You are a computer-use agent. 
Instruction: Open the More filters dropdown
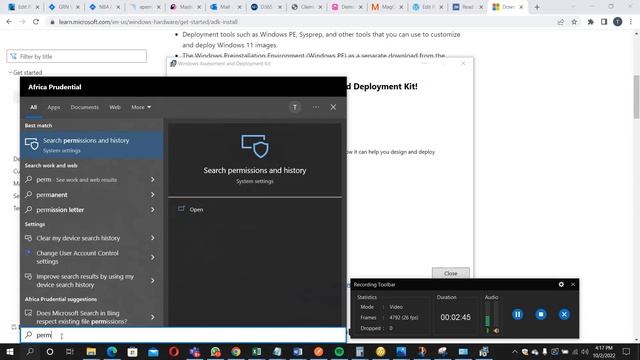point(141,107)
